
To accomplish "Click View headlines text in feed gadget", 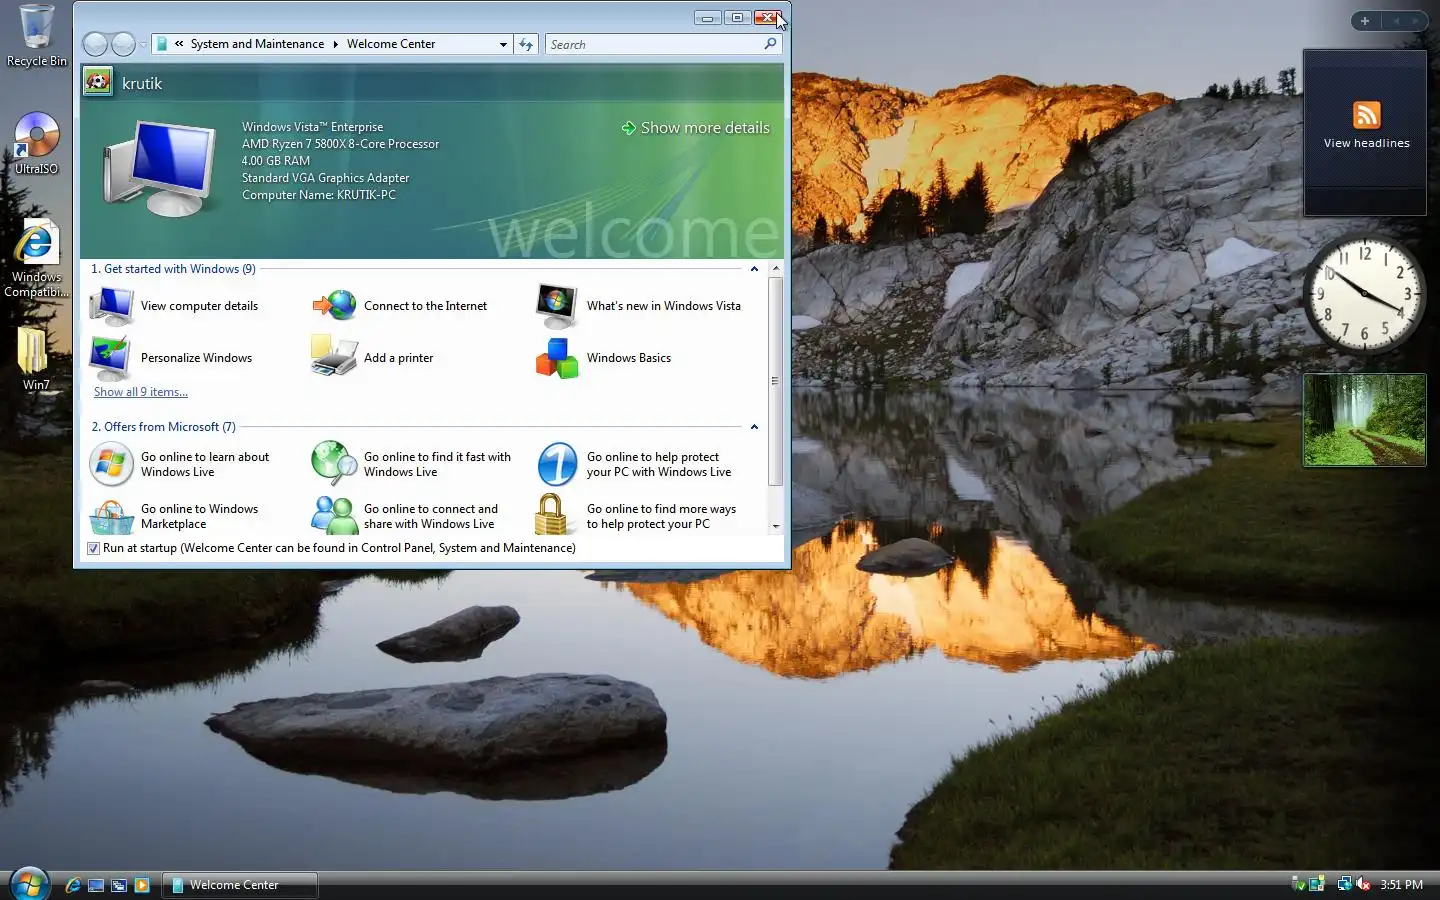I will (1366, 143).
